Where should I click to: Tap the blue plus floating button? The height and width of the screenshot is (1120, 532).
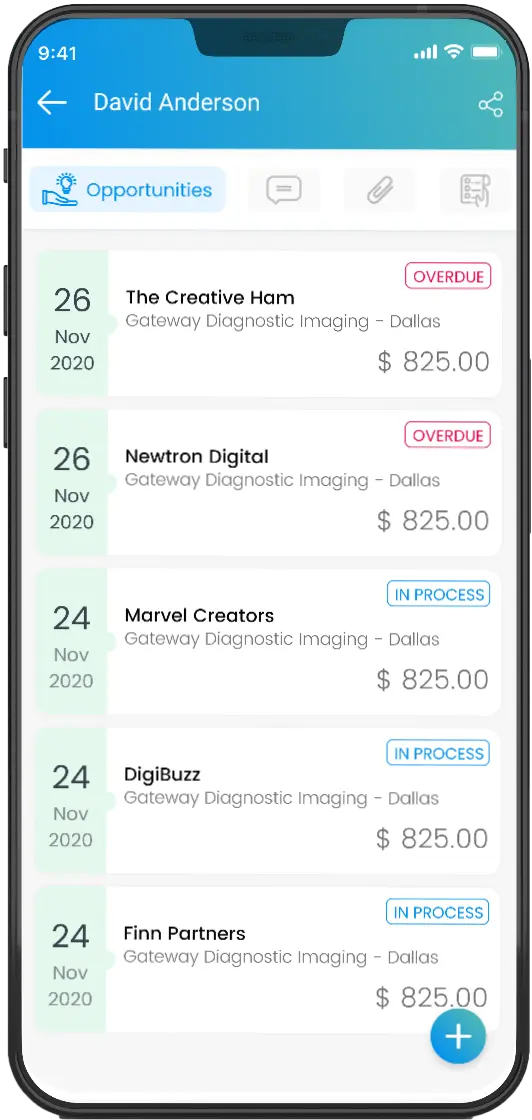(458, 1036)
